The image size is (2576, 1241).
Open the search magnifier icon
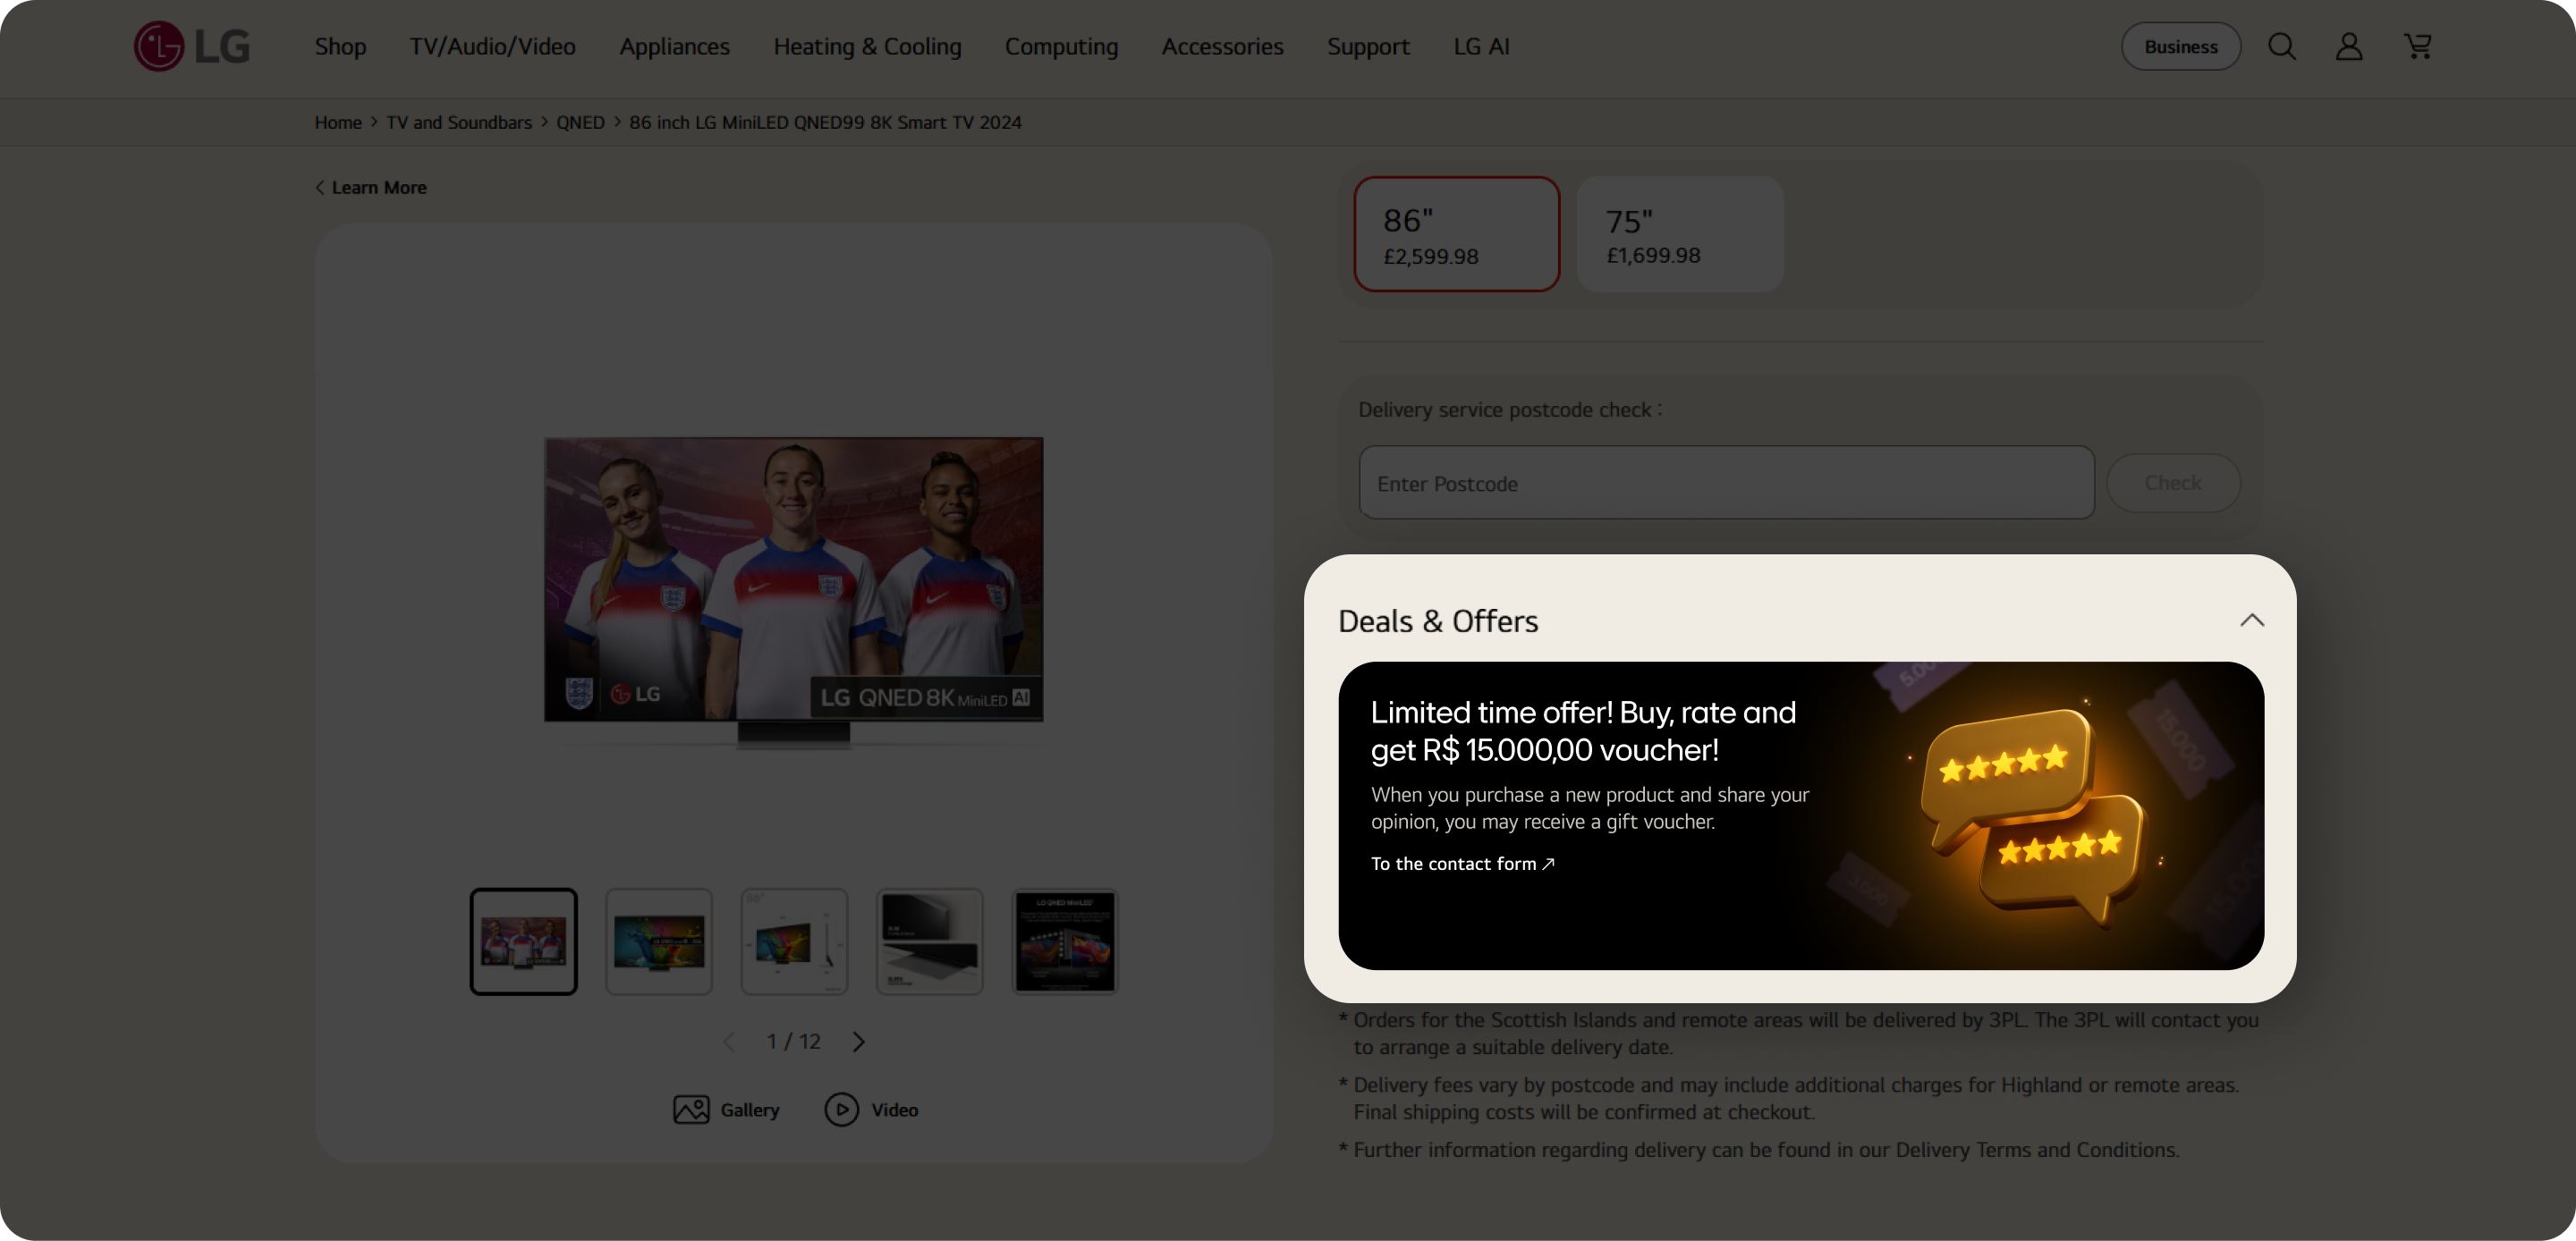(2281, 46)
